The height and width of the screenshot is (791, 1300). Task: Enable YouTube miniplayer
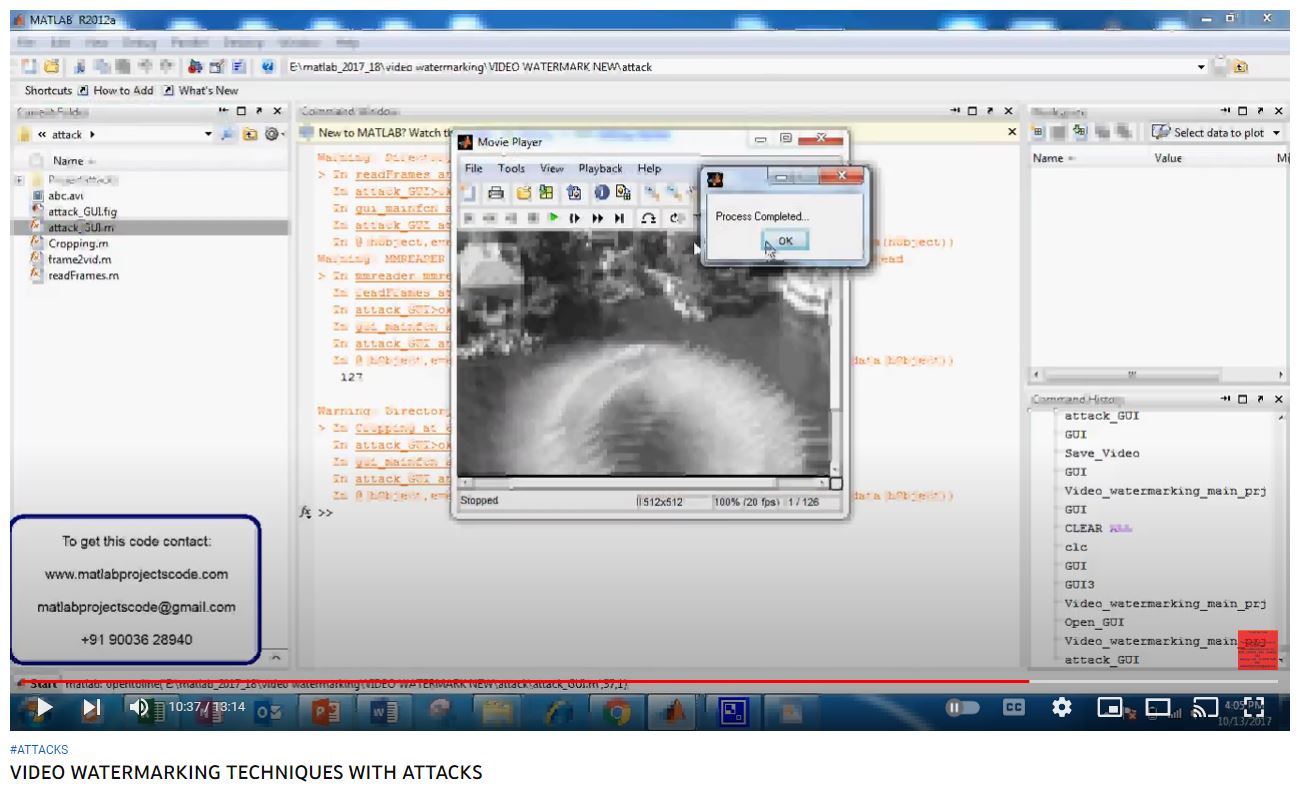(x=1111, y=708)
